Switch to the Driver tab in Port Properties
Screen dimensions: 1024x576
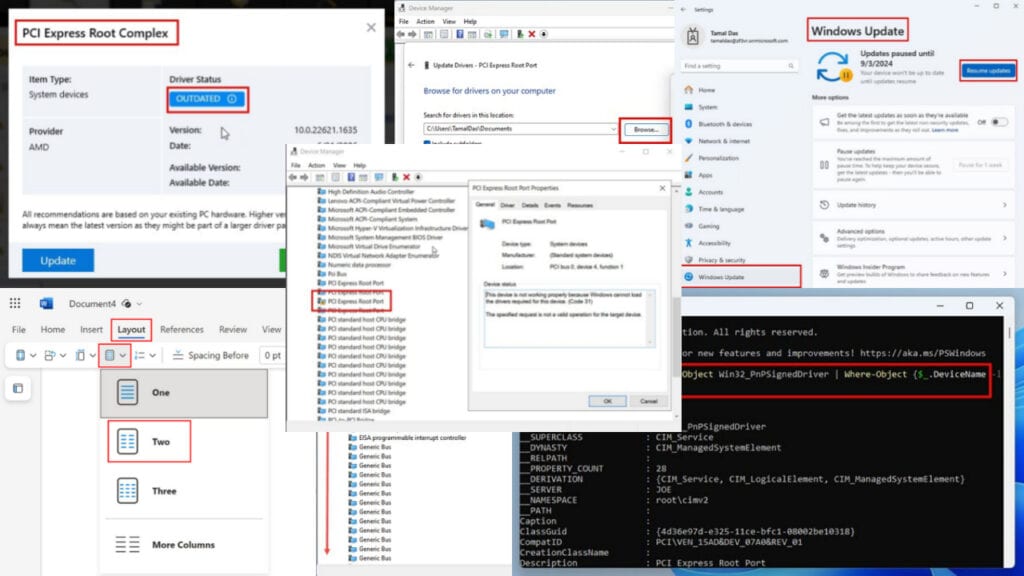click(x=507, y=205)
